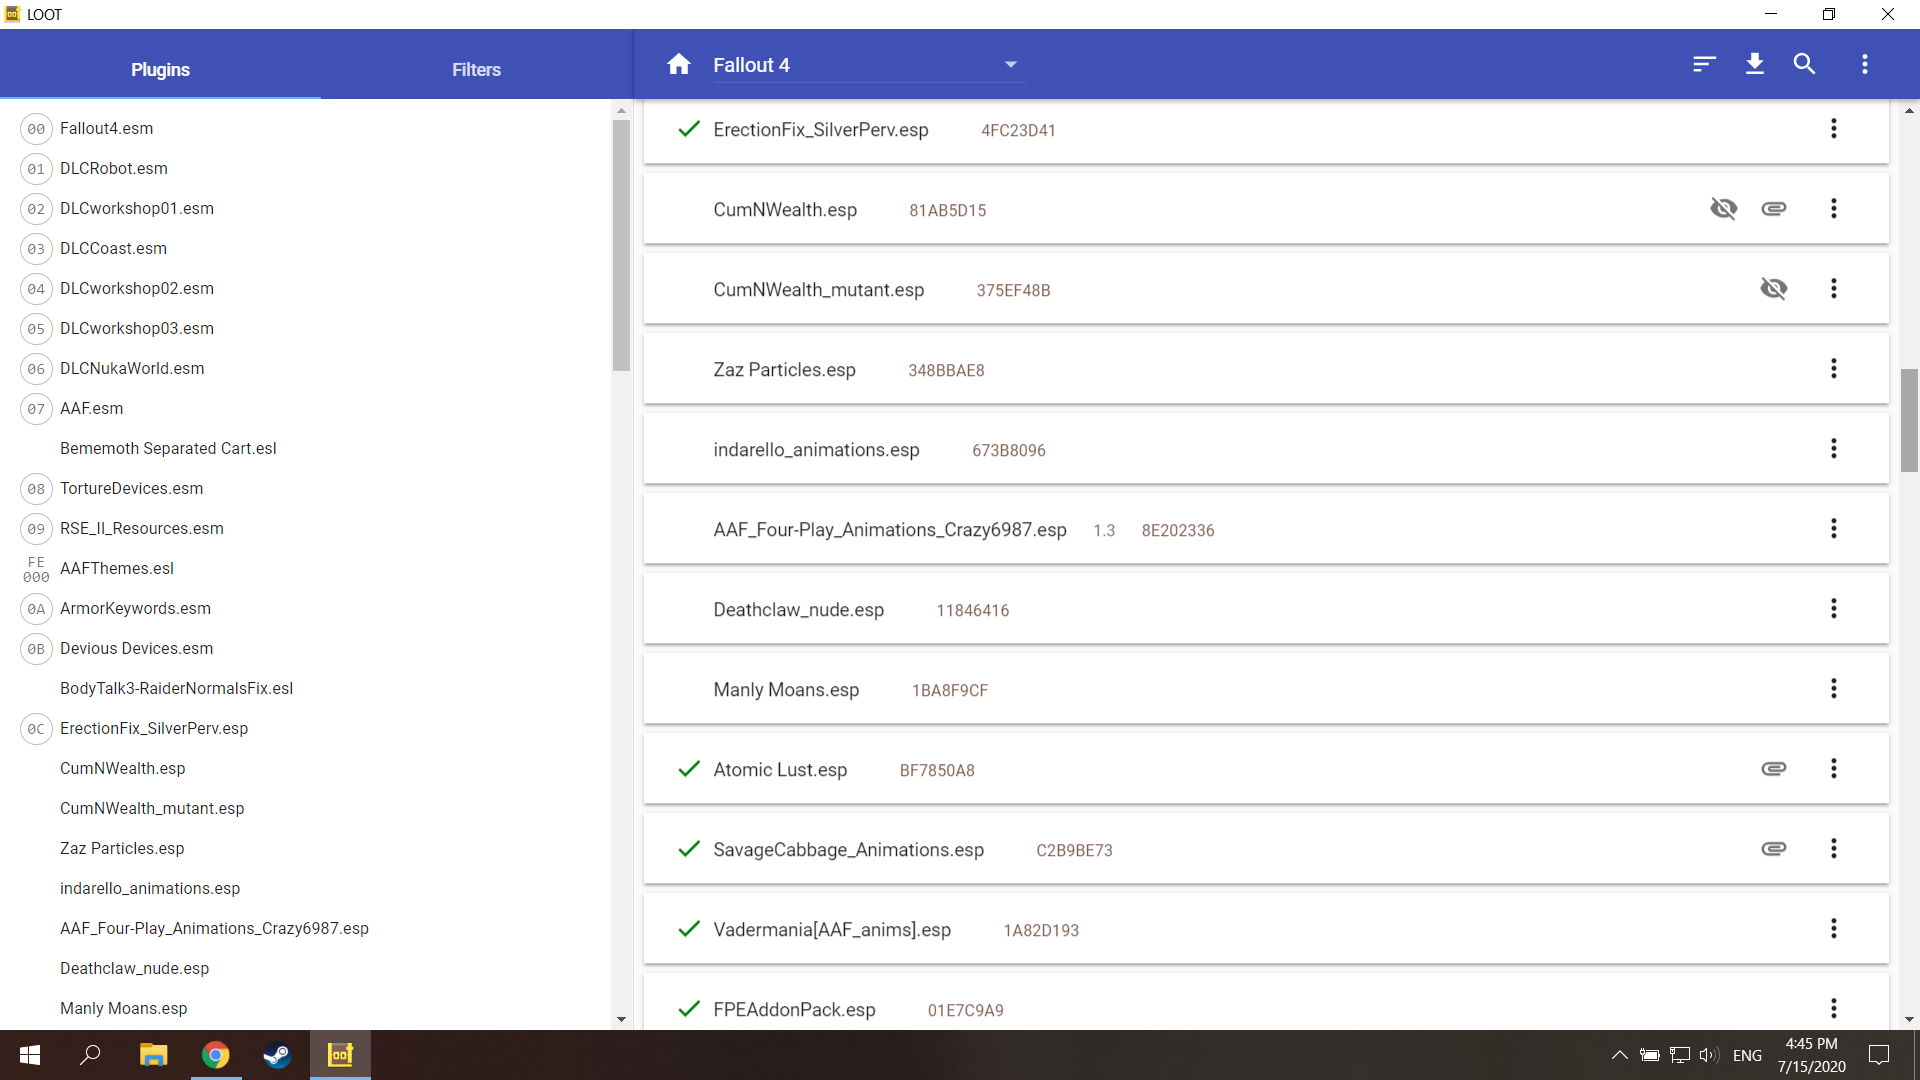Click the update masterlist download icon
The image size is (1920, 1080).
[x=1755, y=63]
